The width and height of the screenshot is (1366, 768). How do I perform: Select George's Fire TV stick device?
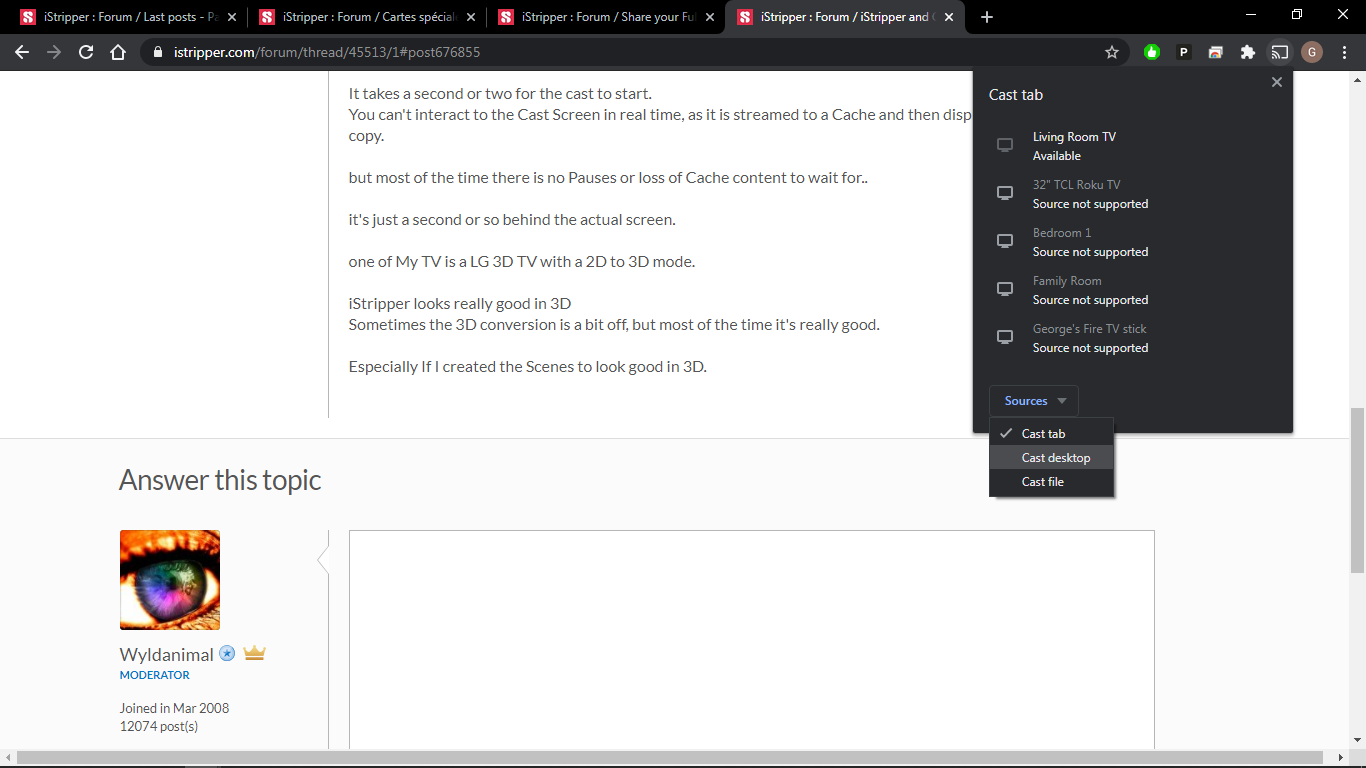[1132, 338]
